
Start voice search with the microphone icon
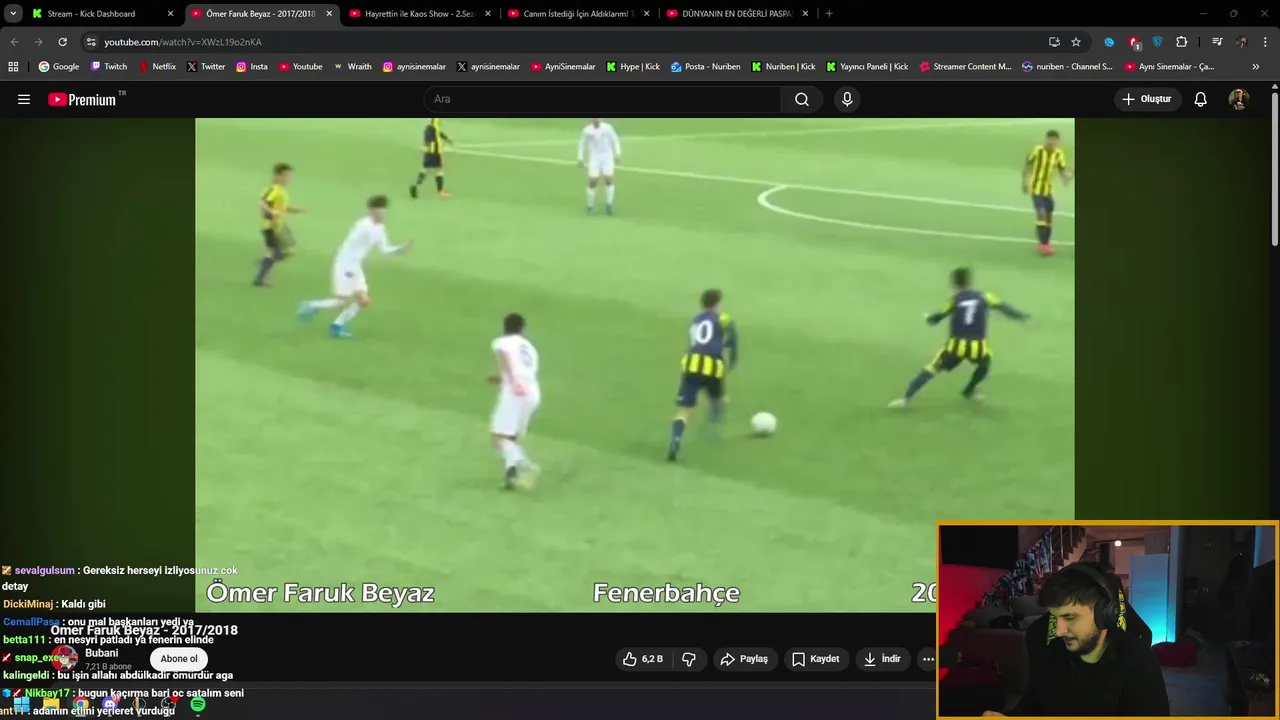pyautogui.click(x=847, y=99)
